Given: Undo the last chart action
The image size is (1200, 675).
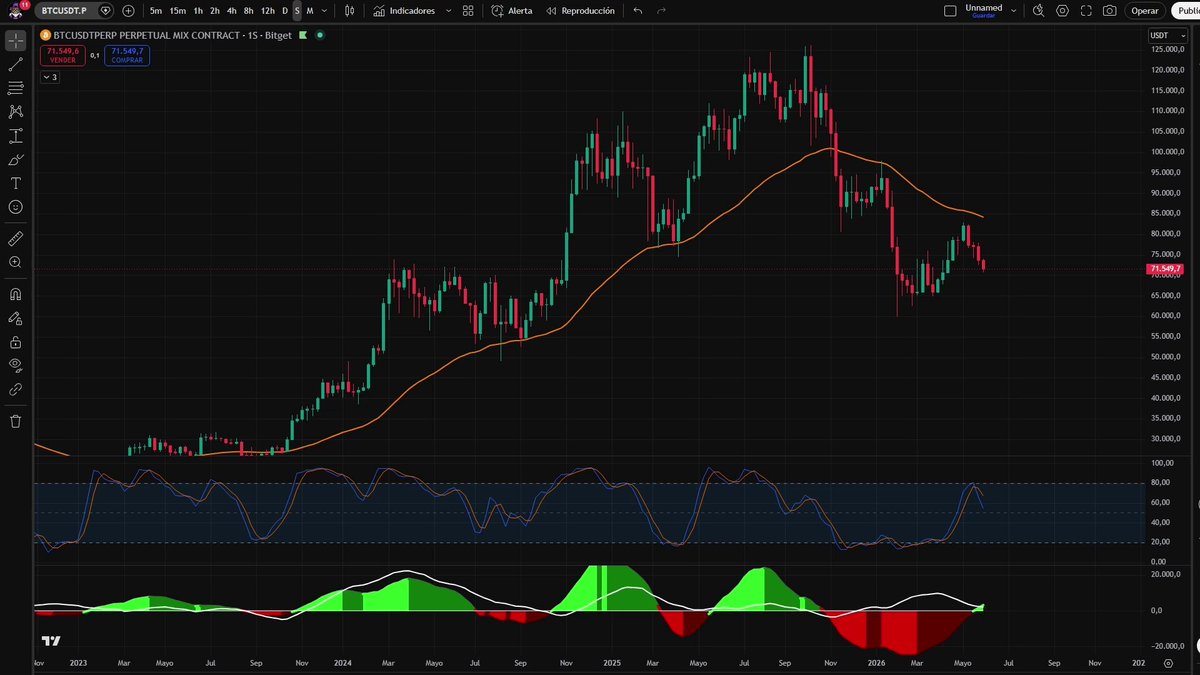Looking at the screenshot, I should coord(638,11).
